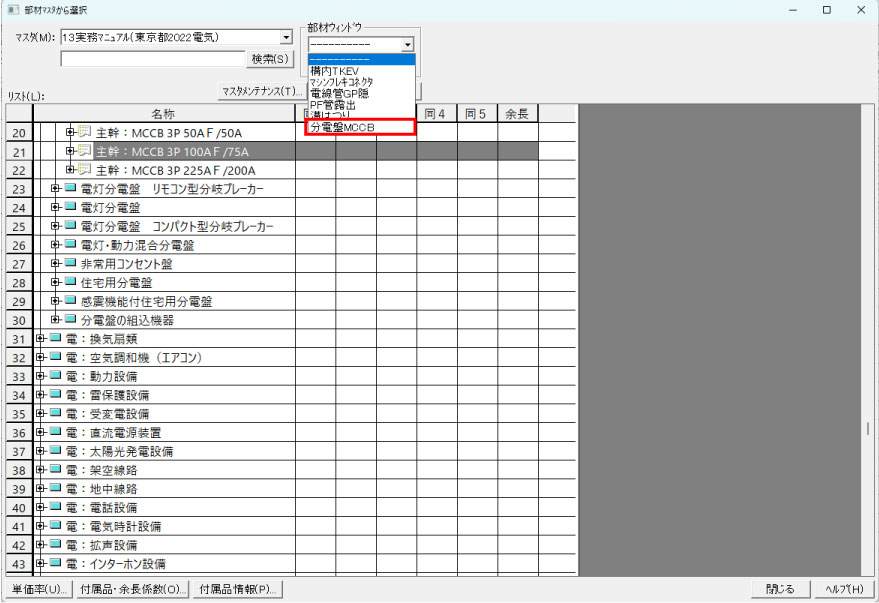
Task: Click the 閉じる button
Action: pos(780,589)
